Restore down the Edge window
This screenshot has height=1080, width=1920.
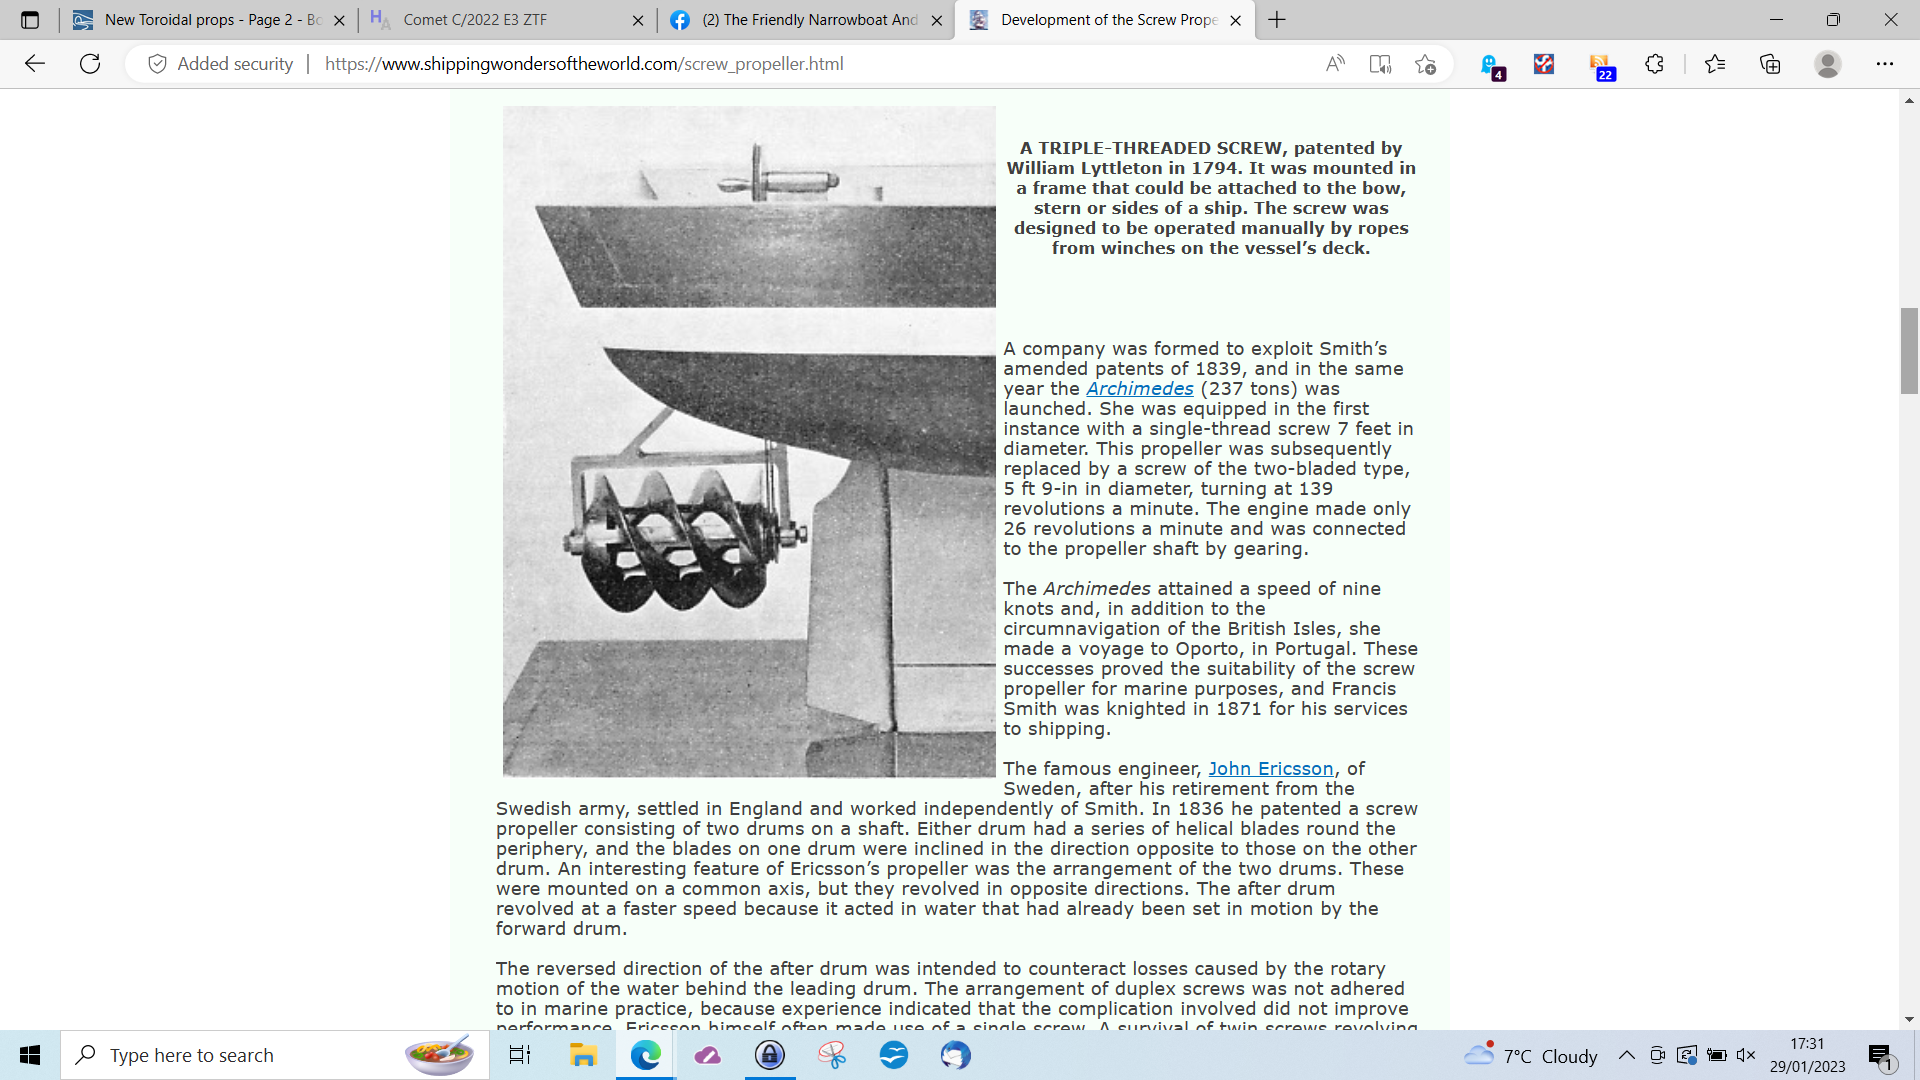(1833, 20)
